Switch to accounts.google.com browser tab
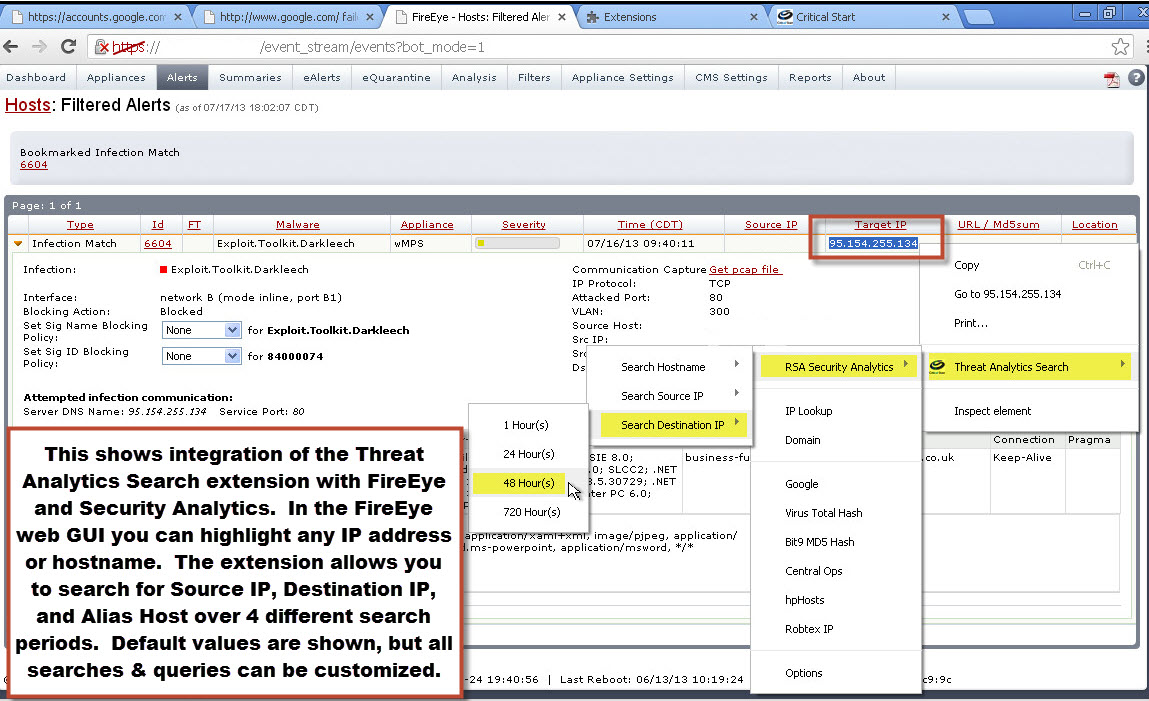This screenshot has height=701, width=1149. click(x=95, y=17)
